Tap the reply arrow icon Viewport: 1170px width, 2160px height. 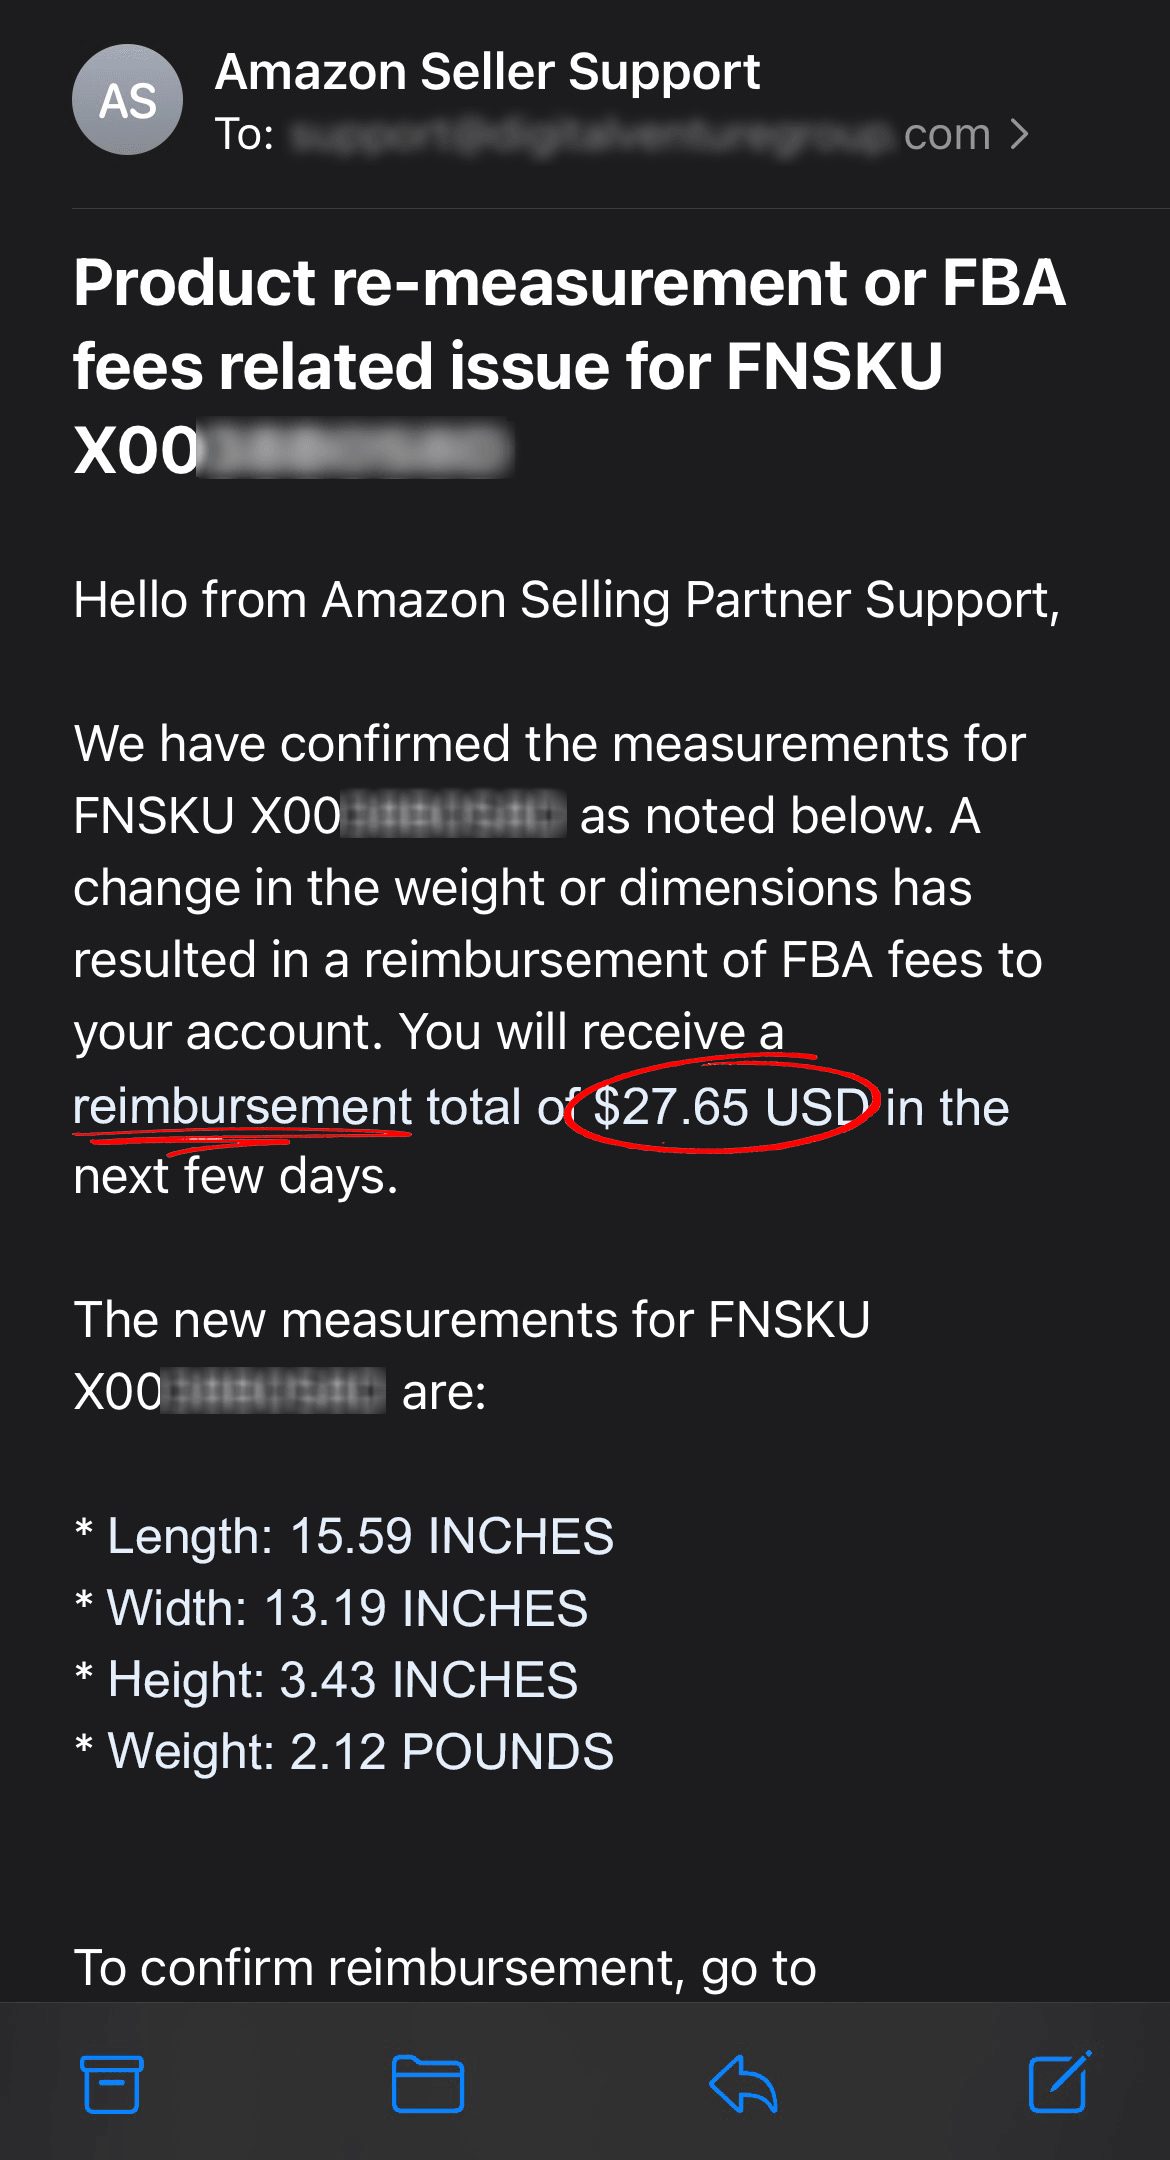point(743,2084)
